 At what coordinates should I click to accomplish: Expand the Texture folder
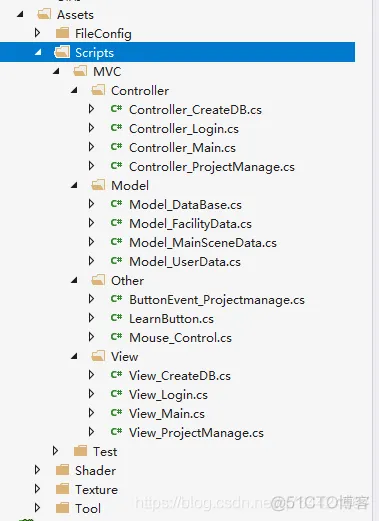(37, 489)
